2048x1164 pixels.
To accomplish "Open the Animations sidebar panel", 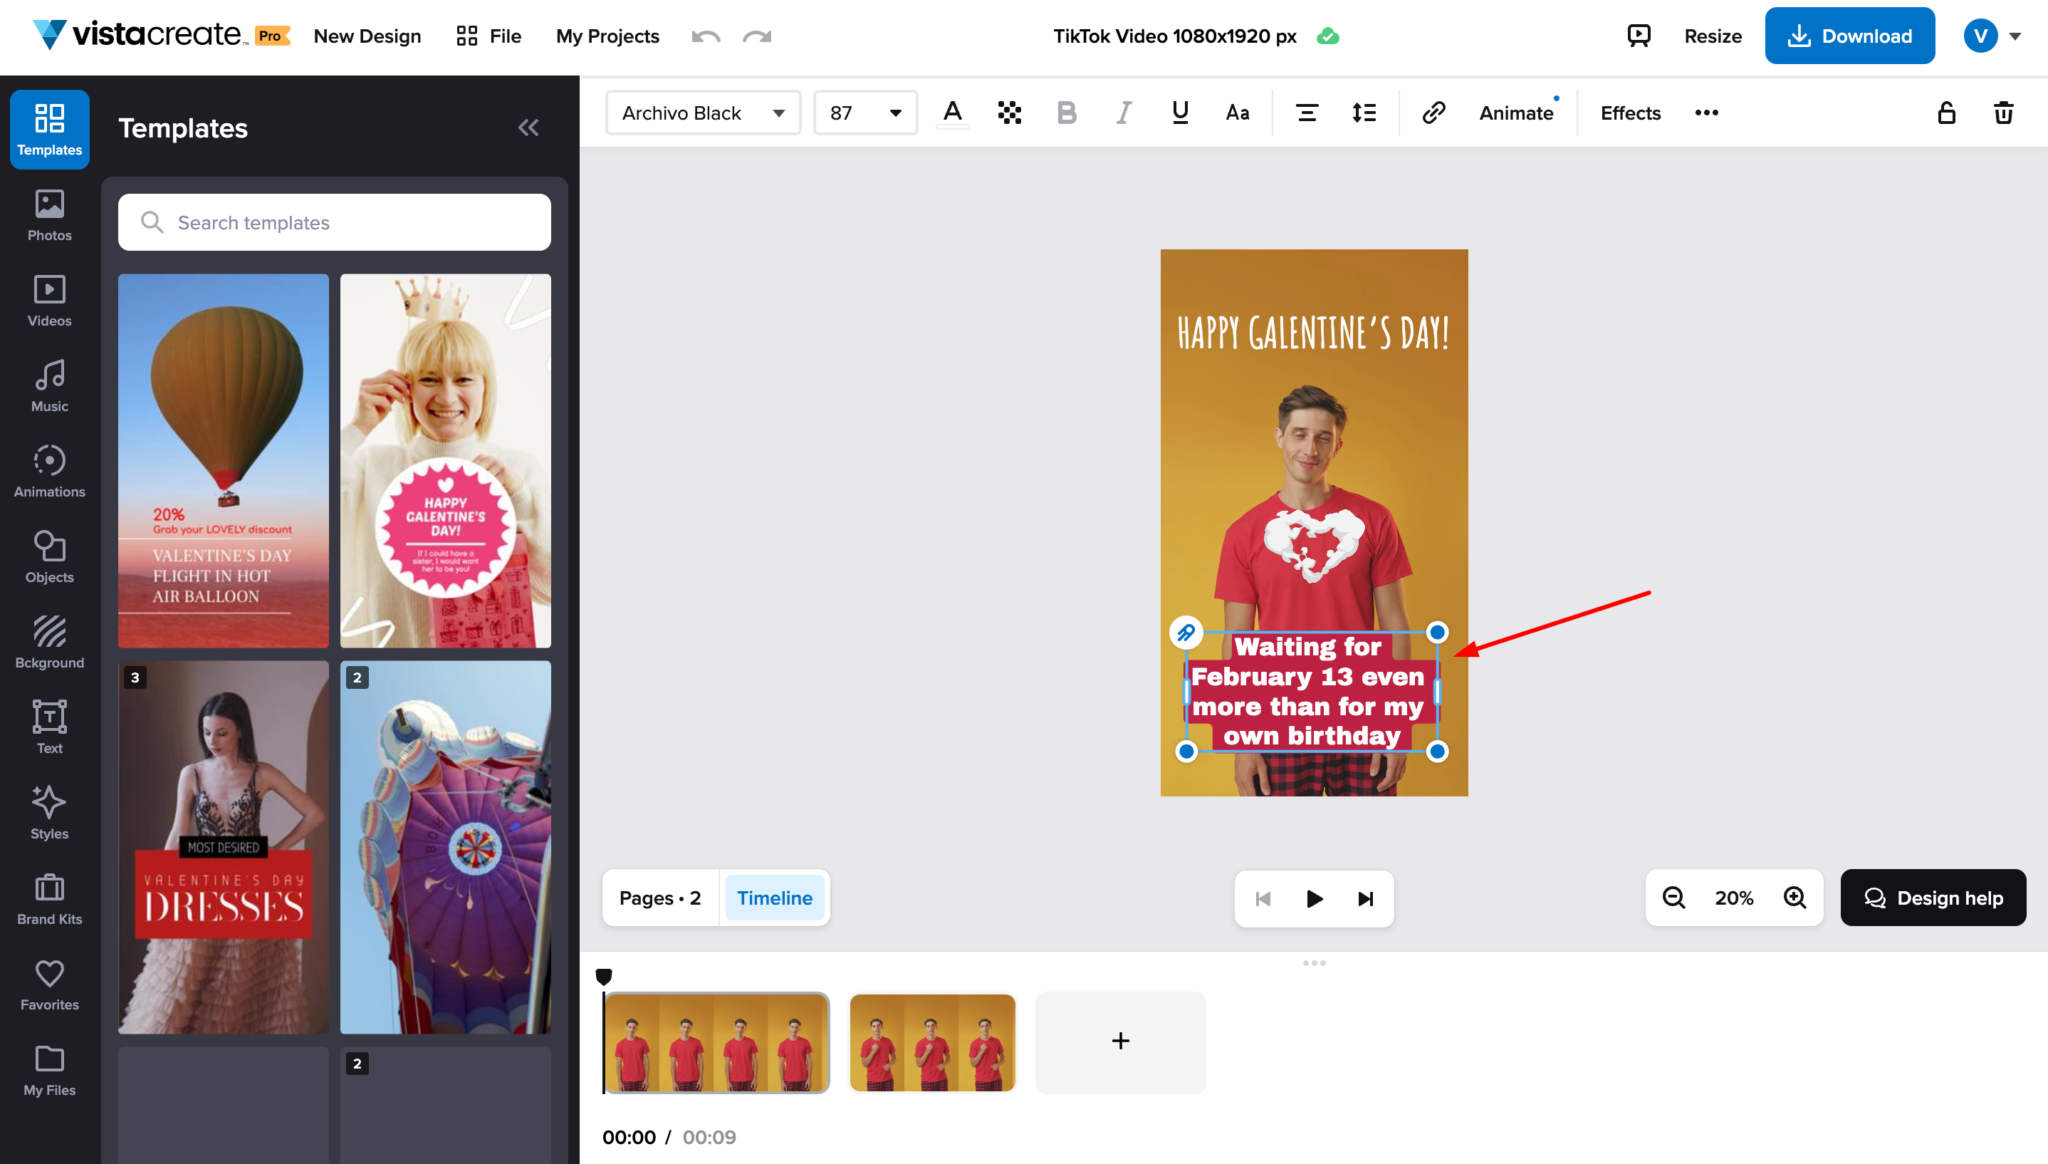I will 48,470.
